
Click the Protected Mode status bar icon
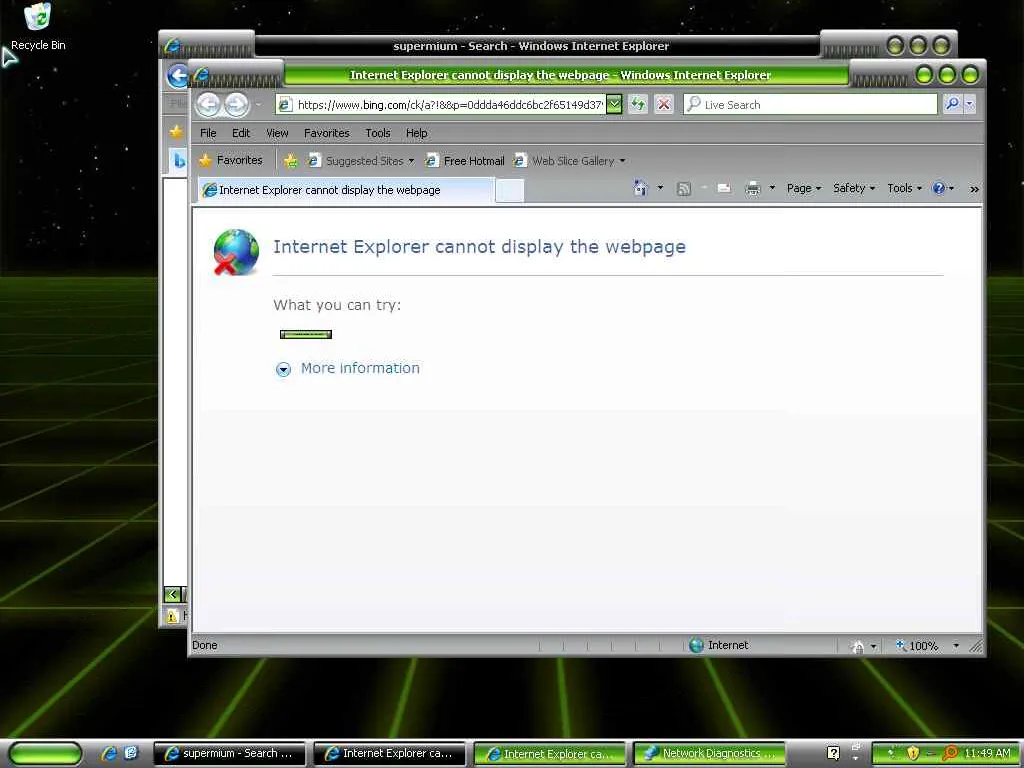(x=857, y=647)
